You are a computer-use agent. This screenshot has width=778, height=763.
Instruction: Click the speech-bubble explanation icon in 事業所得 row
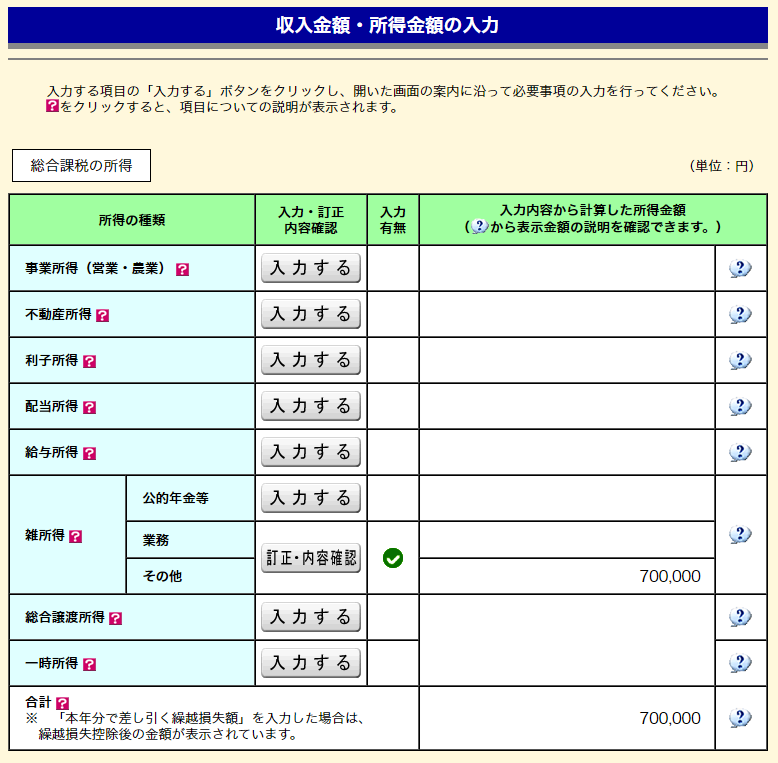(x=740, y=268)
